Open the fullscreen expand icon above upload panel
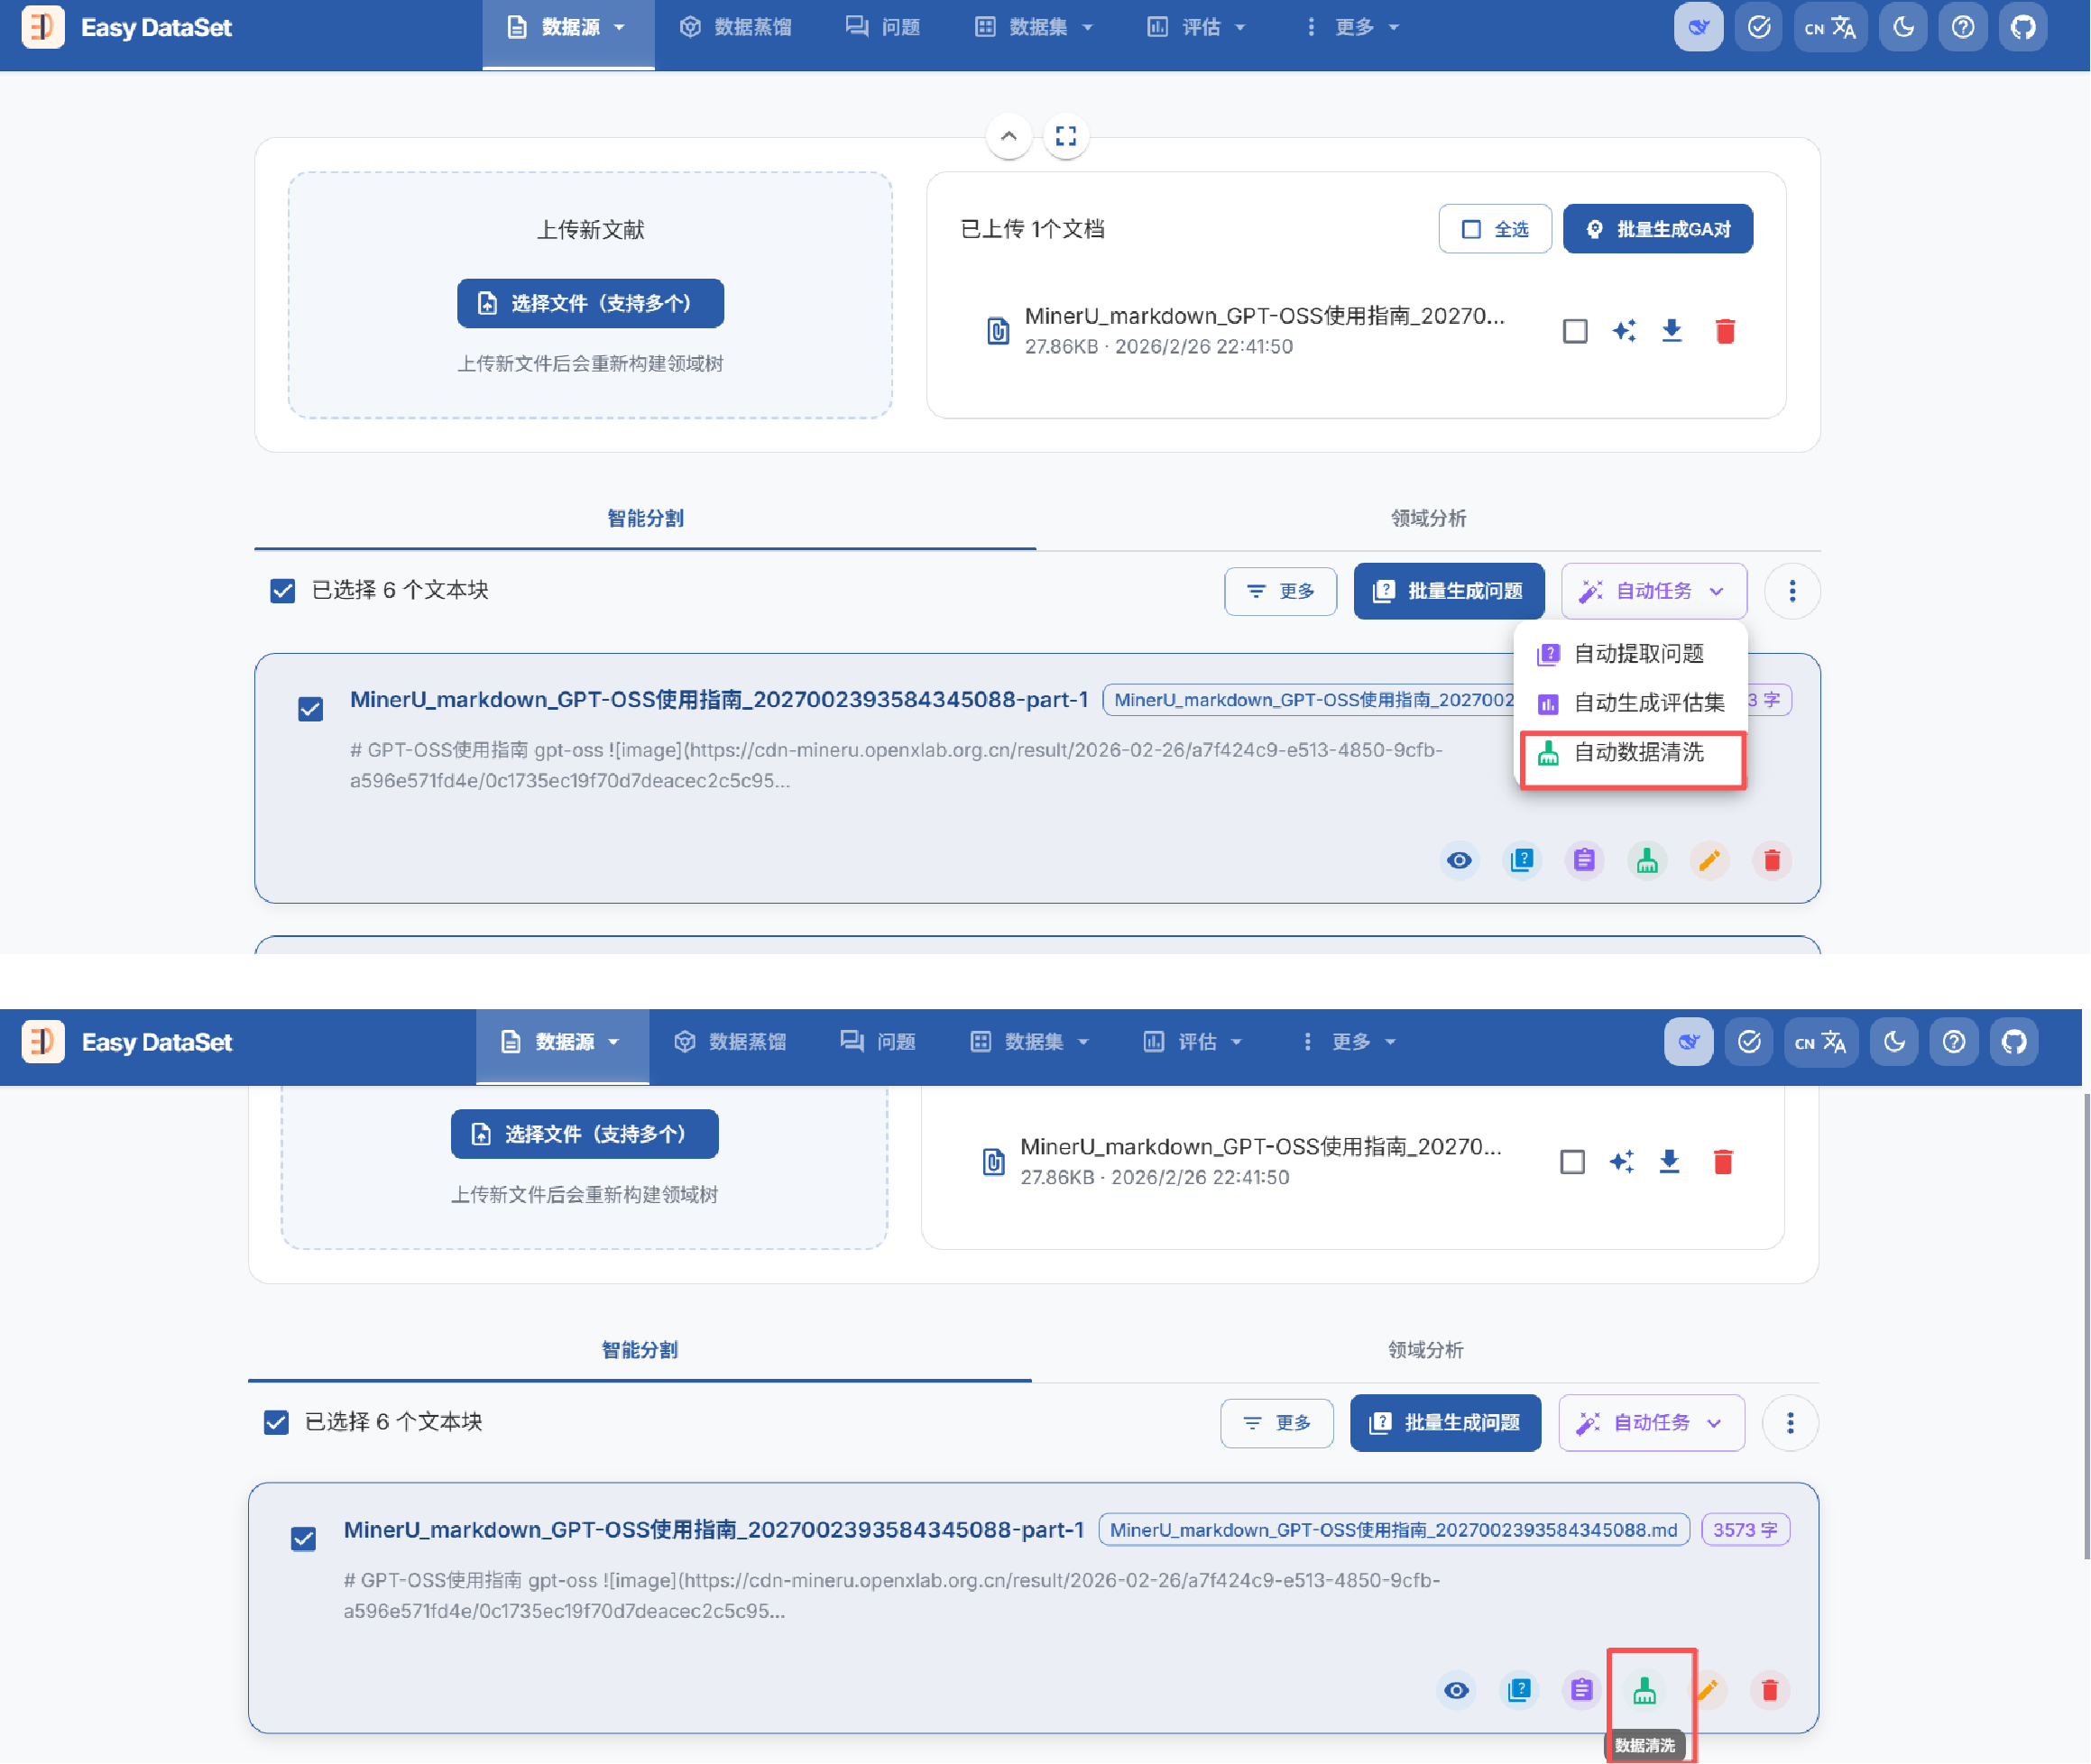The width and height of the screenshot is (2091, 1764). click(1066, 136)
